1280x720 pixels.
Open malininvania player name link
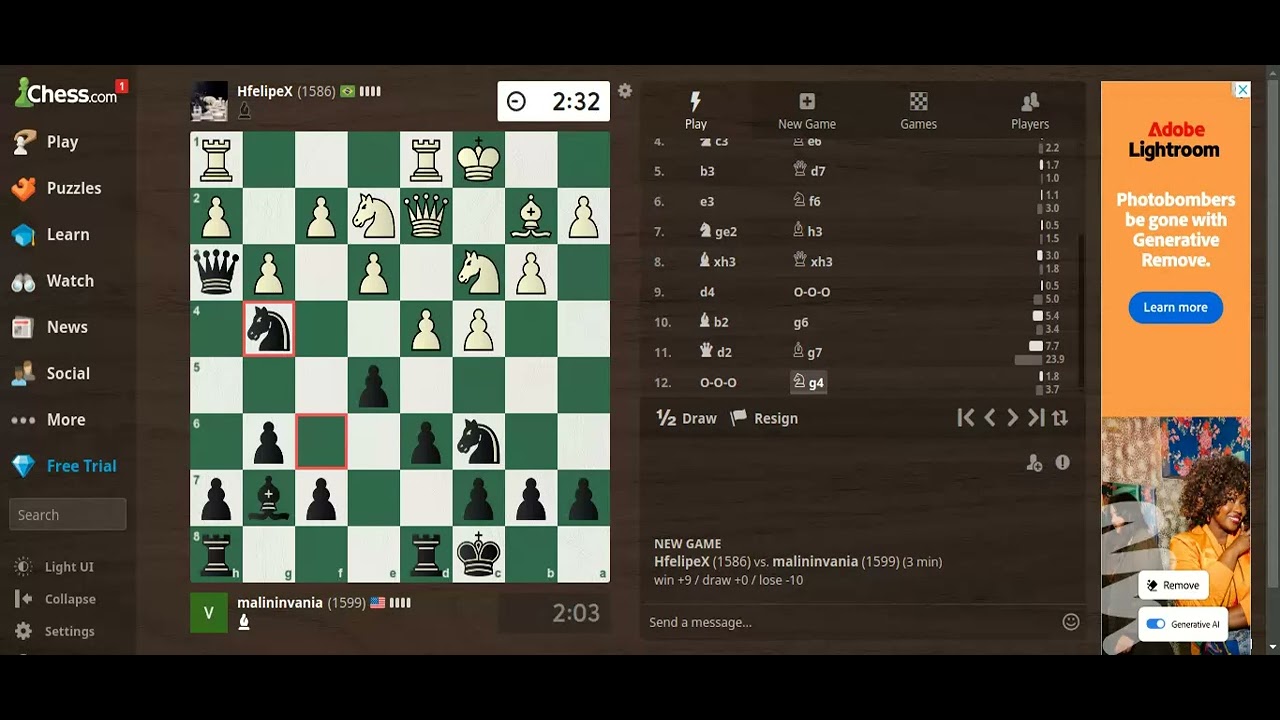tap(280, 603)
